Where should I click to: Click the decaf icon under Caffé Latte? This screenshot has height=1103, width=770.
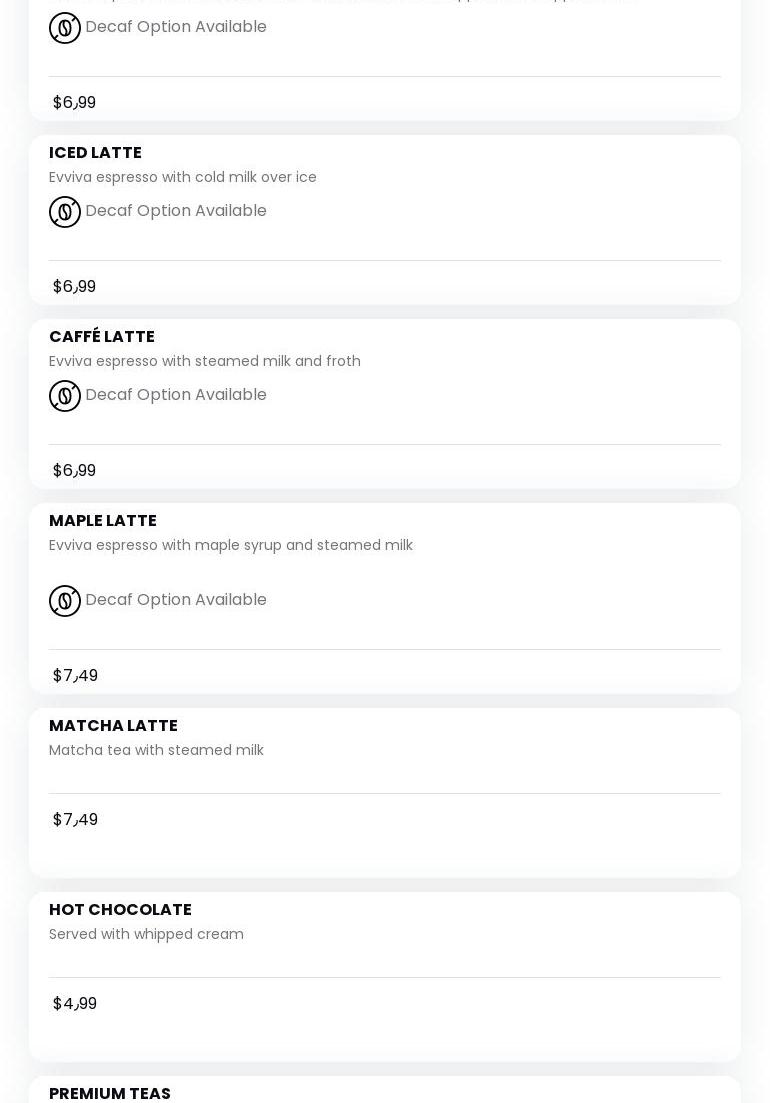click(65, 396)
